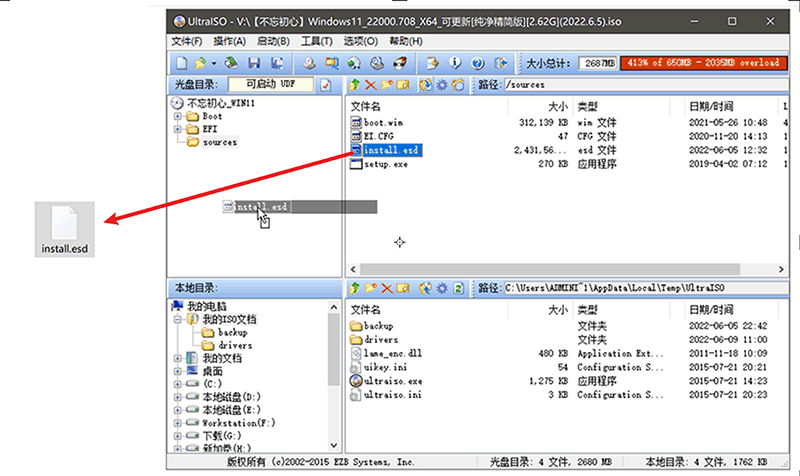The height and width of the screenshot is (476, 800).
Task: Sort local file list by 大小 column
Action: pyautogui.click(x=558, y=310)
